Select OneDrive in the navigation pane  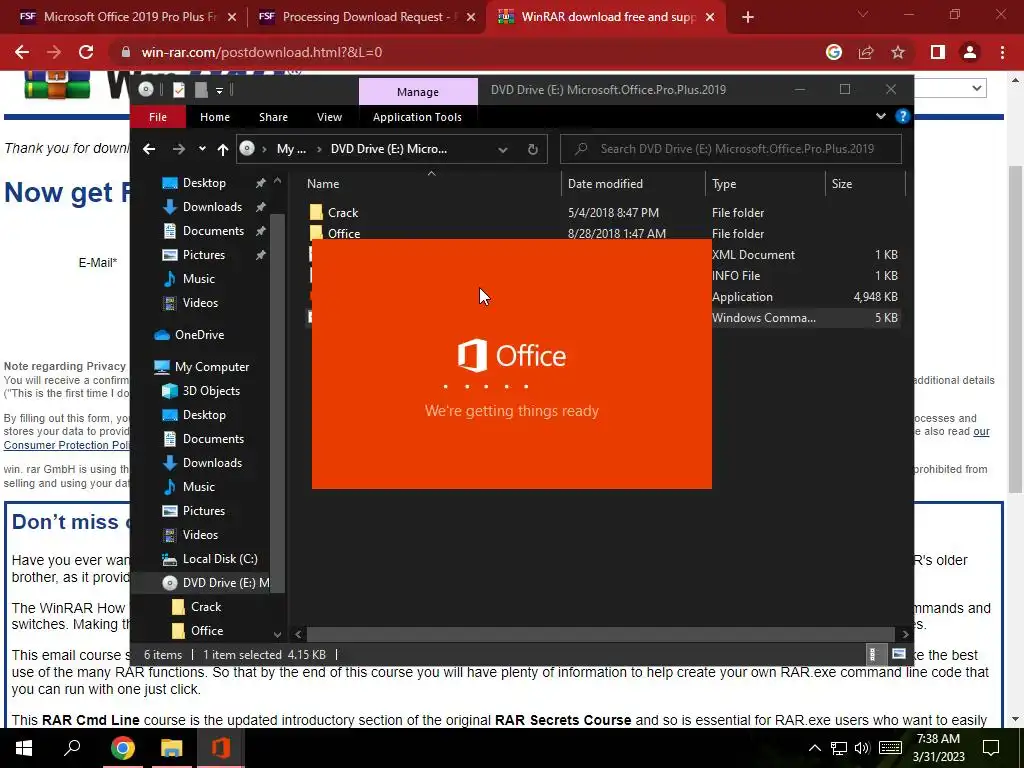199,335
